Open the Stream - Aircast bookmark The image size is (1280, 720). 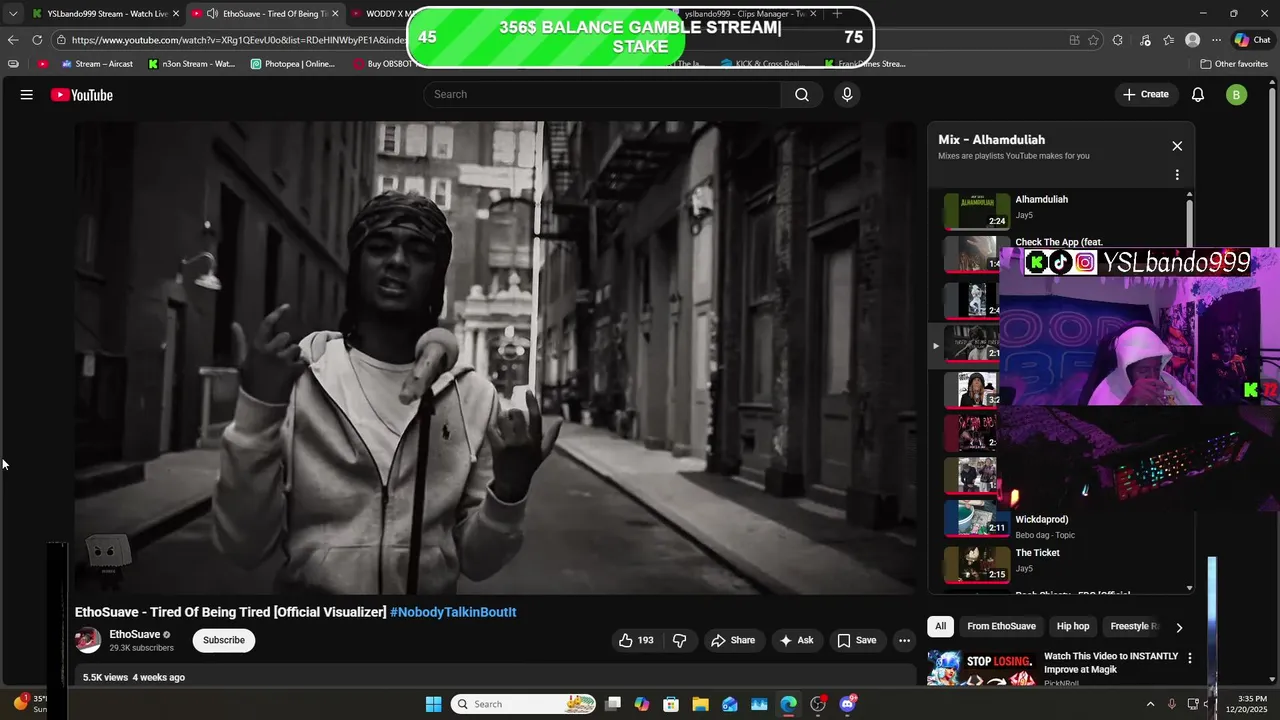(97, 64)
